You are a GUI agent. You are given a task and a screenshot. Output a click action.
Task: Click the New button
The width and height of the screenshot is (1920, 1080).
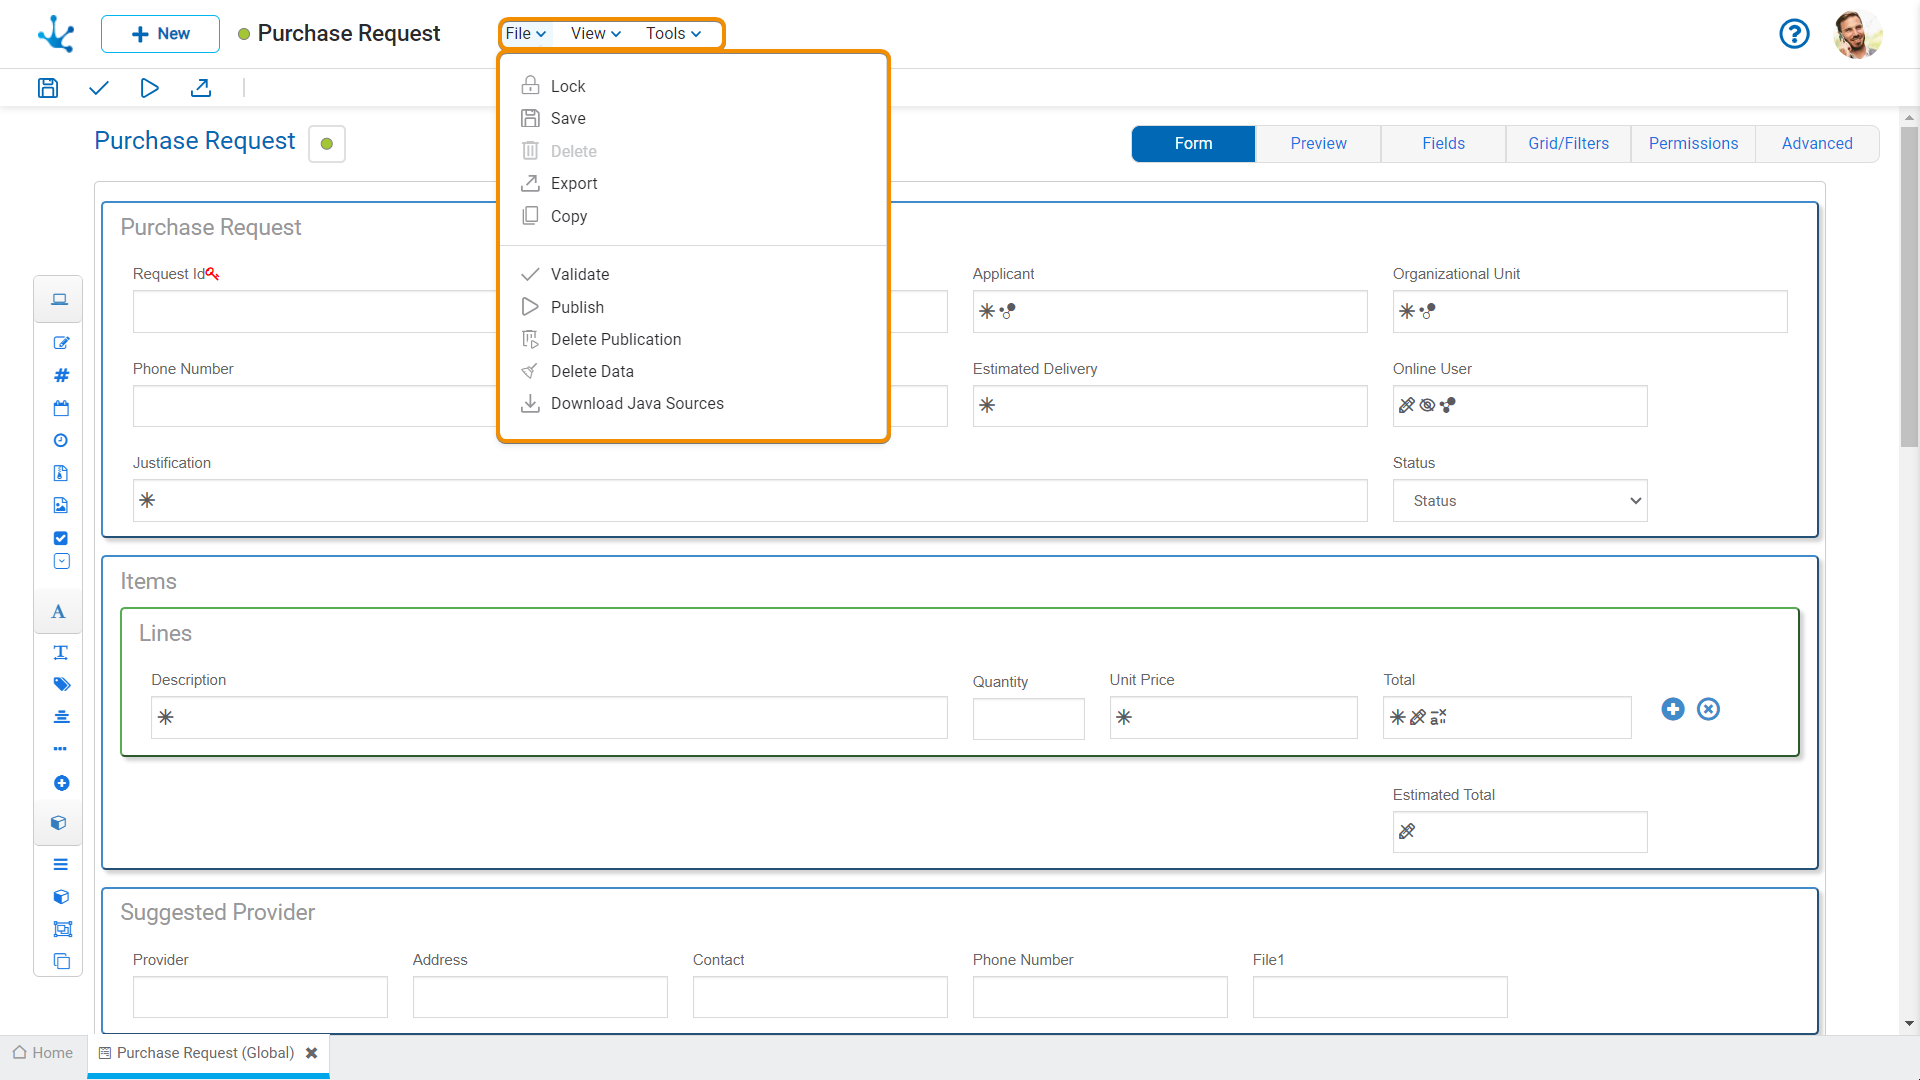[x=160, y=34]
